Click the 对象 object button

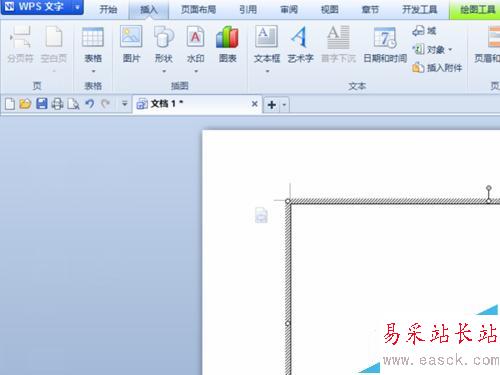click(429, 50)
